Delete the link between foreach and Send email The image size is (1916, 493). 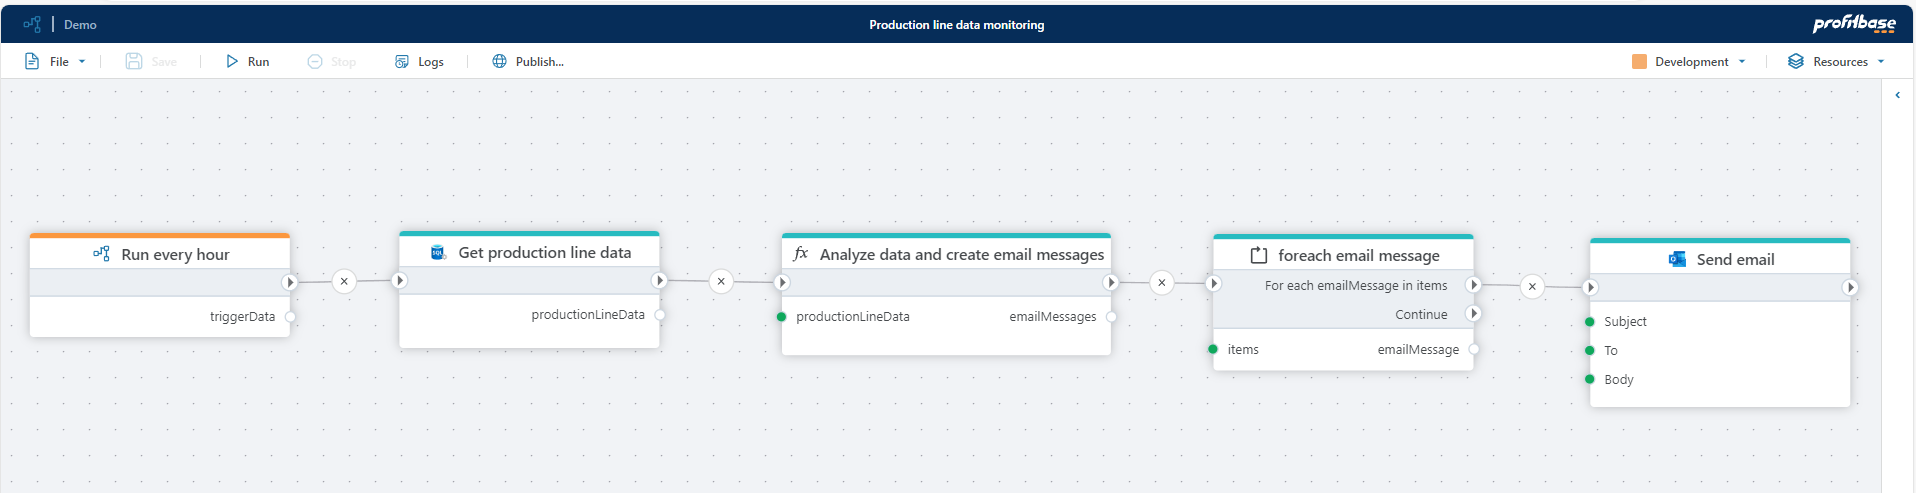(x=1532, y=286)
